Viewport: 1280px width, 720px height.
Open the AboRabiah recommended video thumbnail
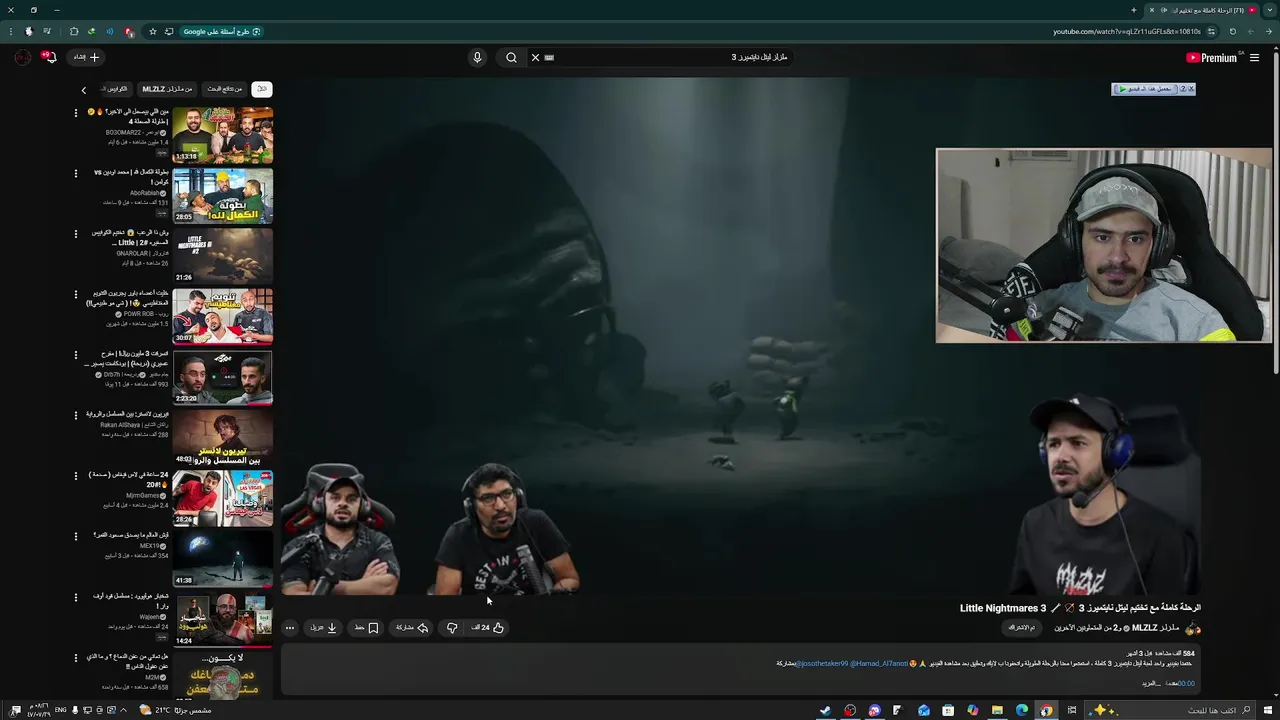(x=222, y=196)
